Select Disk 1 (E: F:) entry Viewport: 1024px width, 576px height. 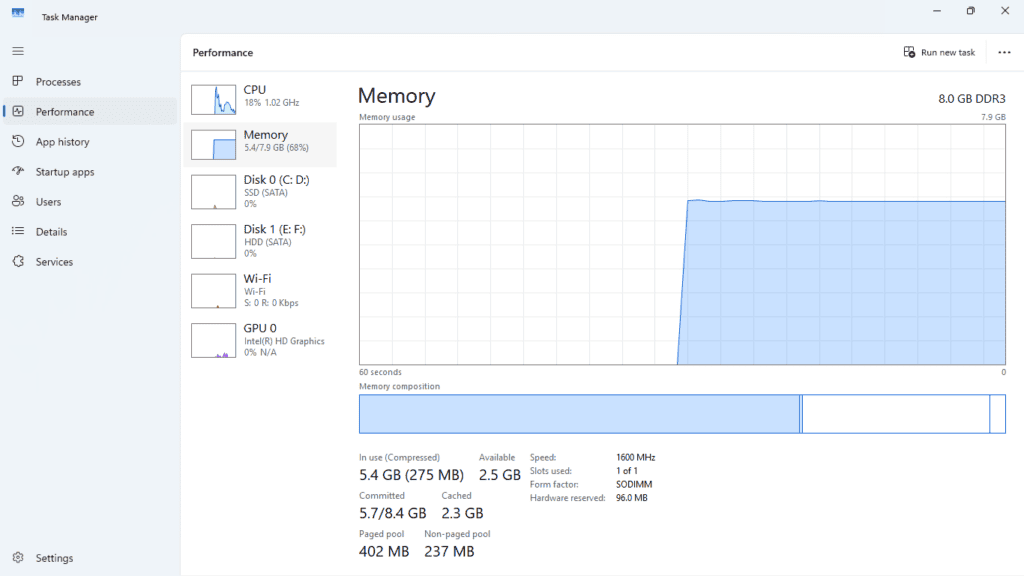pyautogui.click(x=261, y=242)
